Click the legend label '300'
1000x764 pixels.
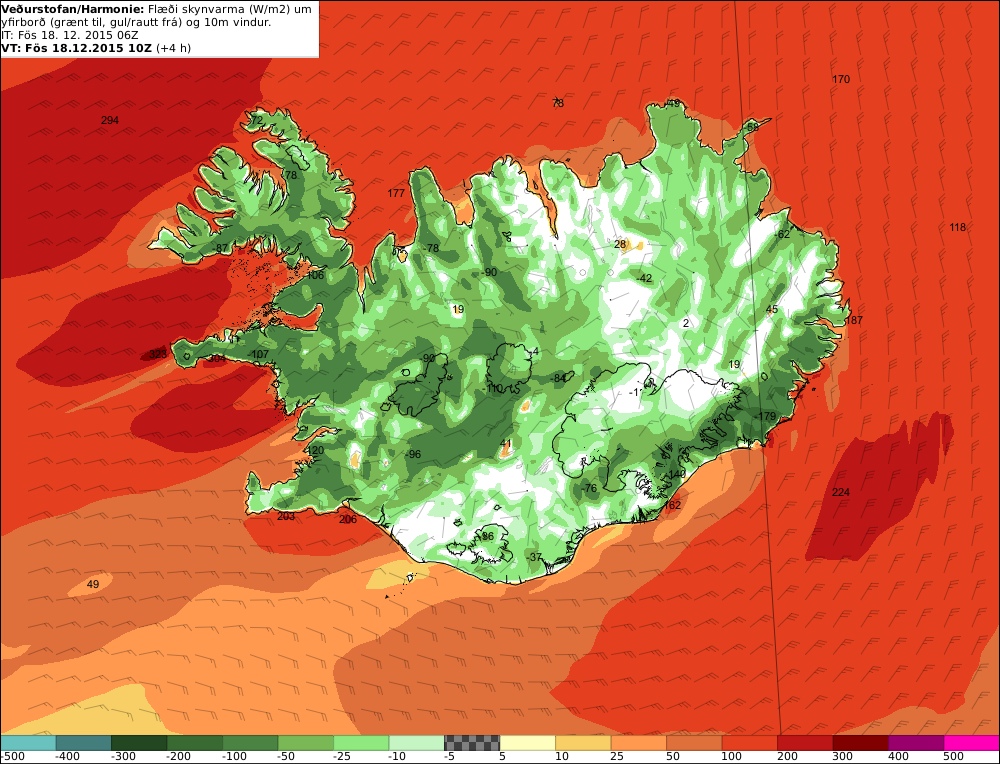click(842, 757)
